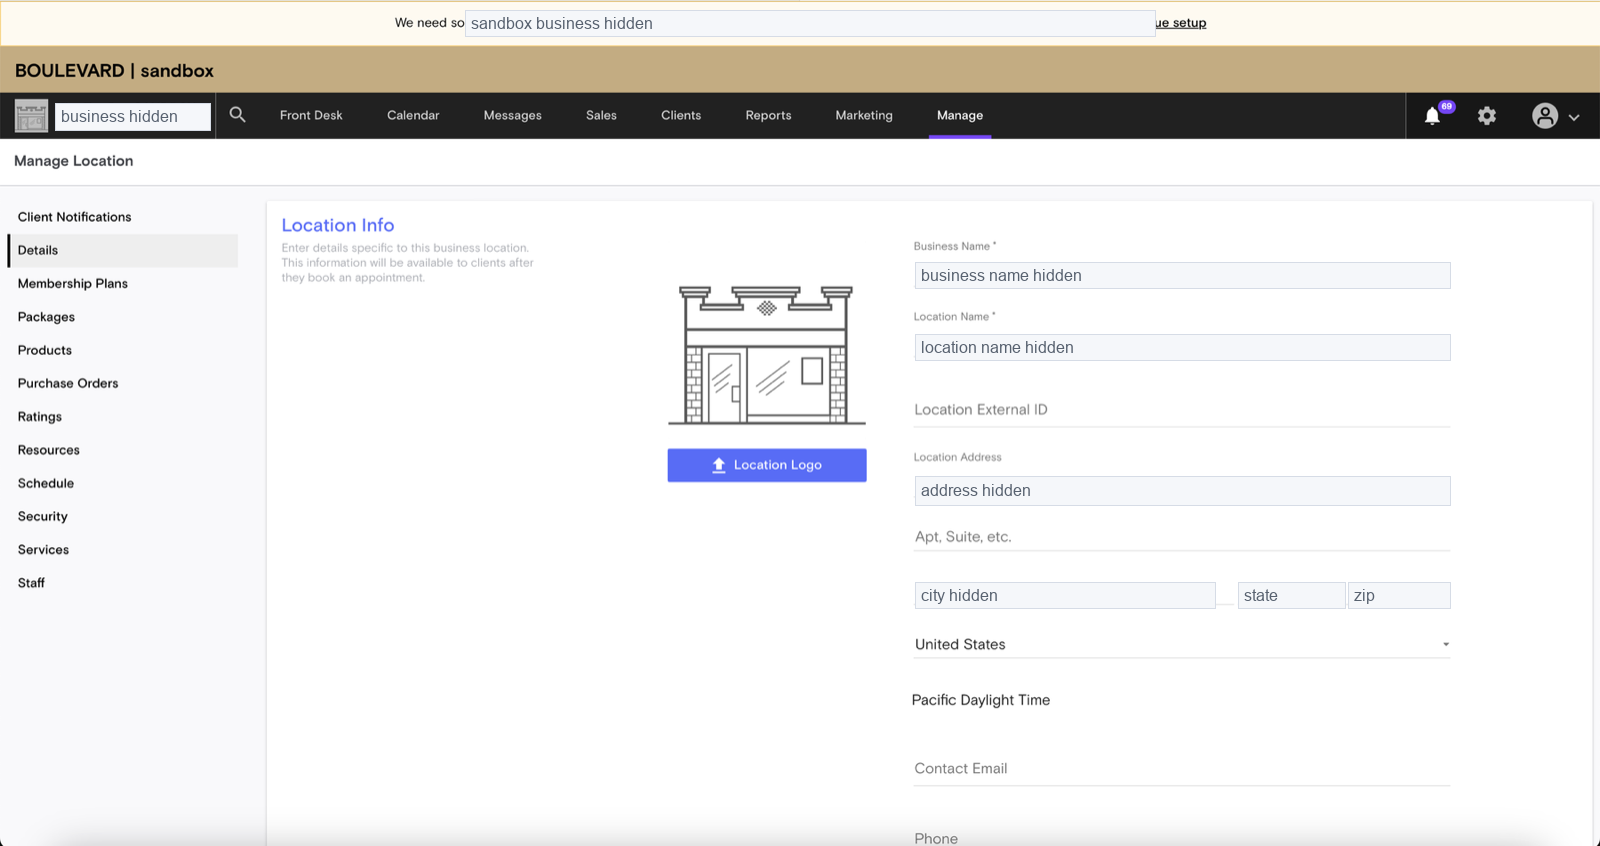This screenshot has width=1600, height=846.
Task: Click the Business Name field
Action: [x=1182, y=275]
